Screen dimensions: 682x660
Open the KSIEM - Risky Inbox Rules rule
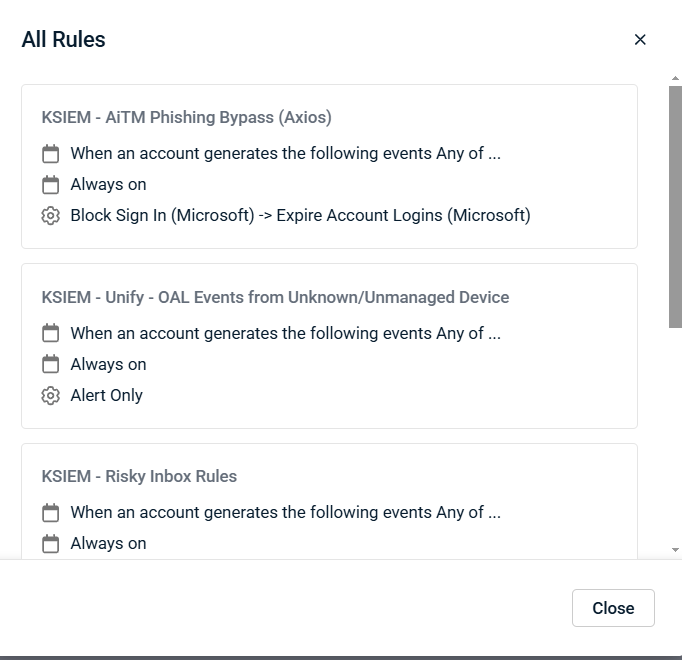[x=139, y=476]
